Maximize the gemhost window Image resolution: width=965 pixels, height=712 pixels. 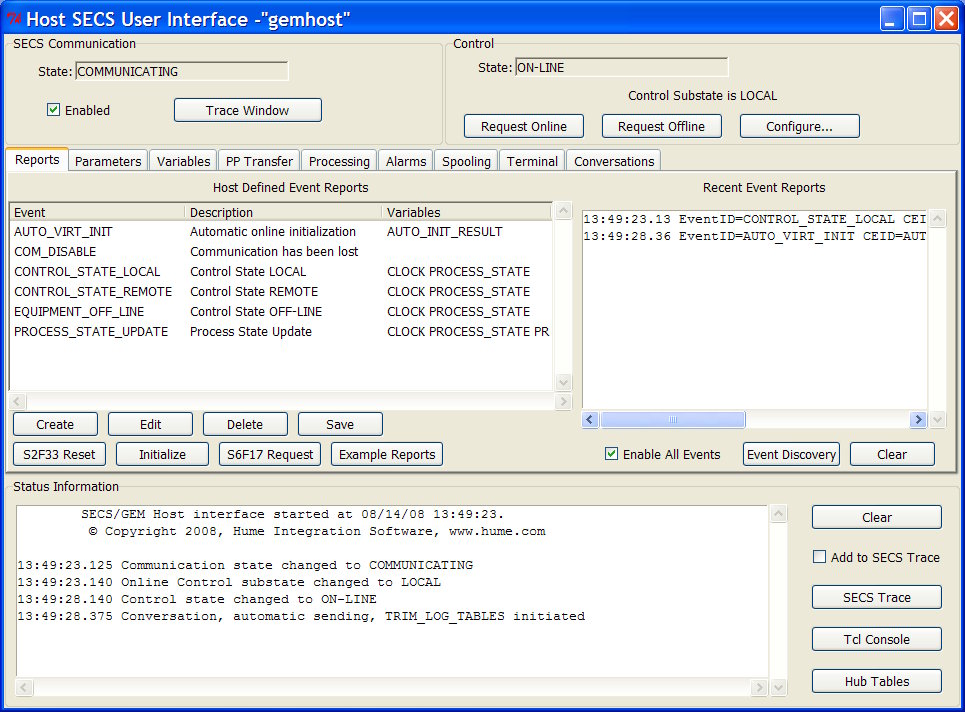pyautogui.click(x=919, y=19)
